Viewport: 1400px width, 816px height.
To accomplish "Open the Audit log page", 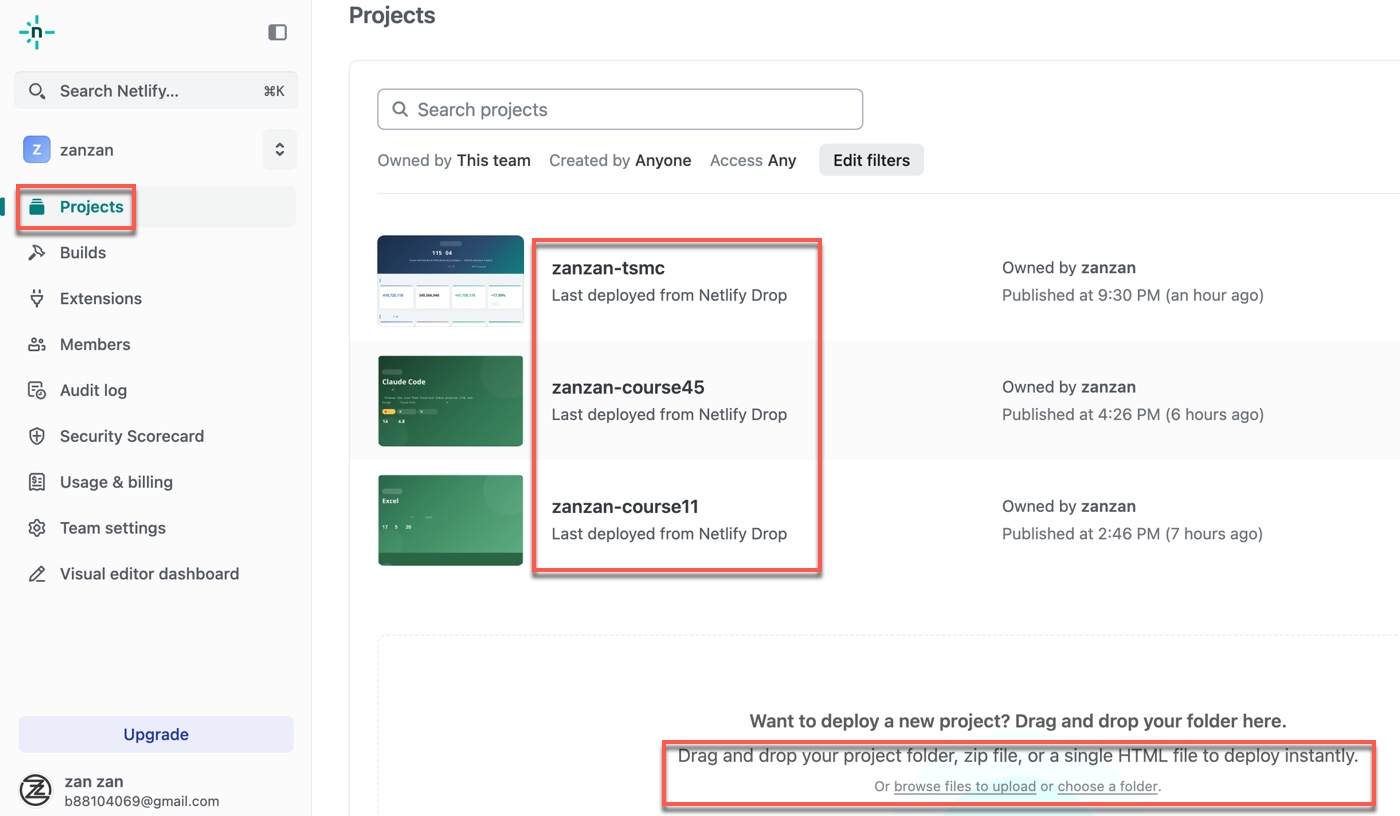I will (x=155, y=391).
